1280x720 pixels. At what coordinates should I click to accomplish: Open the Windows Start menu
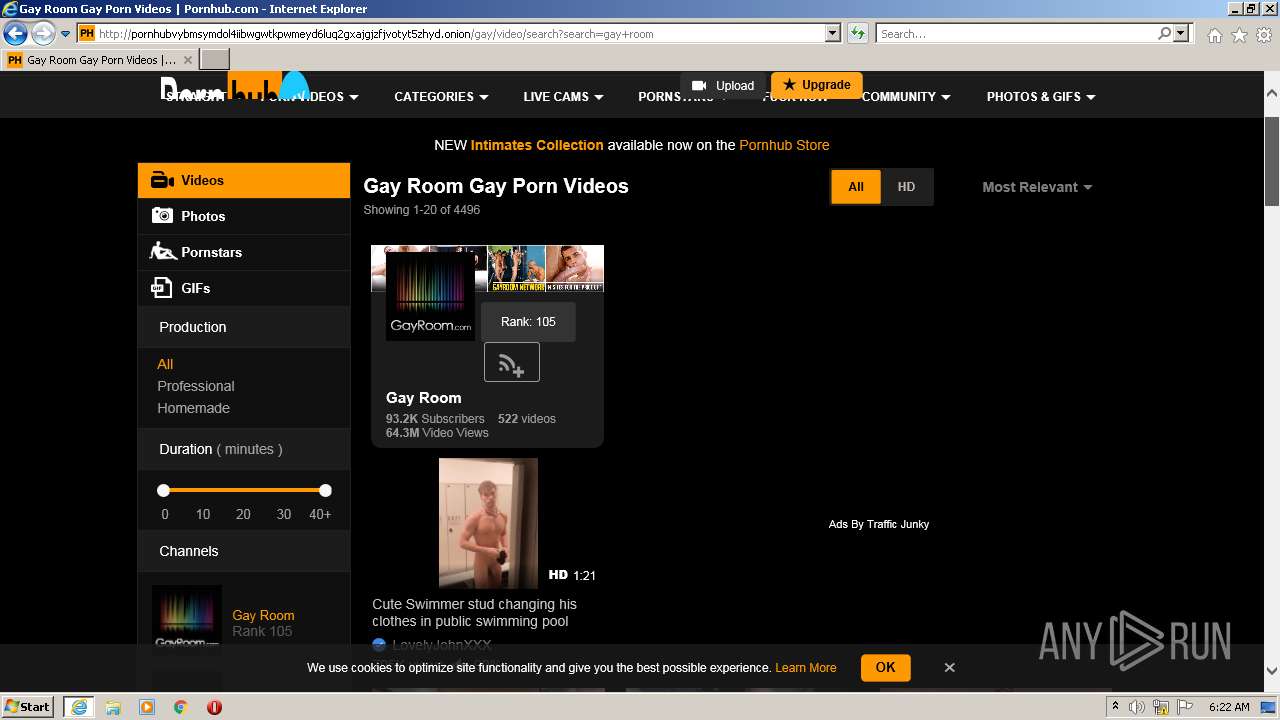point(28,706)
